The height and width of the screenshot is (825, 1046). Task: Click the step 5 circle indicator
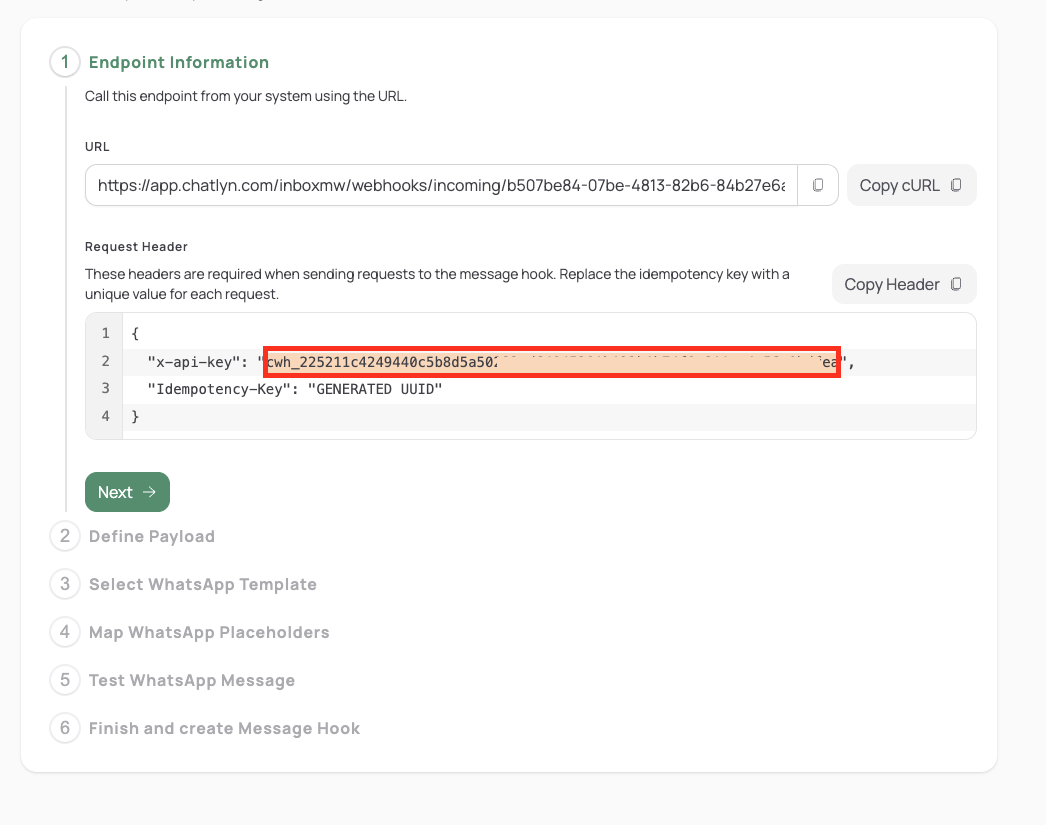[65, 680]
